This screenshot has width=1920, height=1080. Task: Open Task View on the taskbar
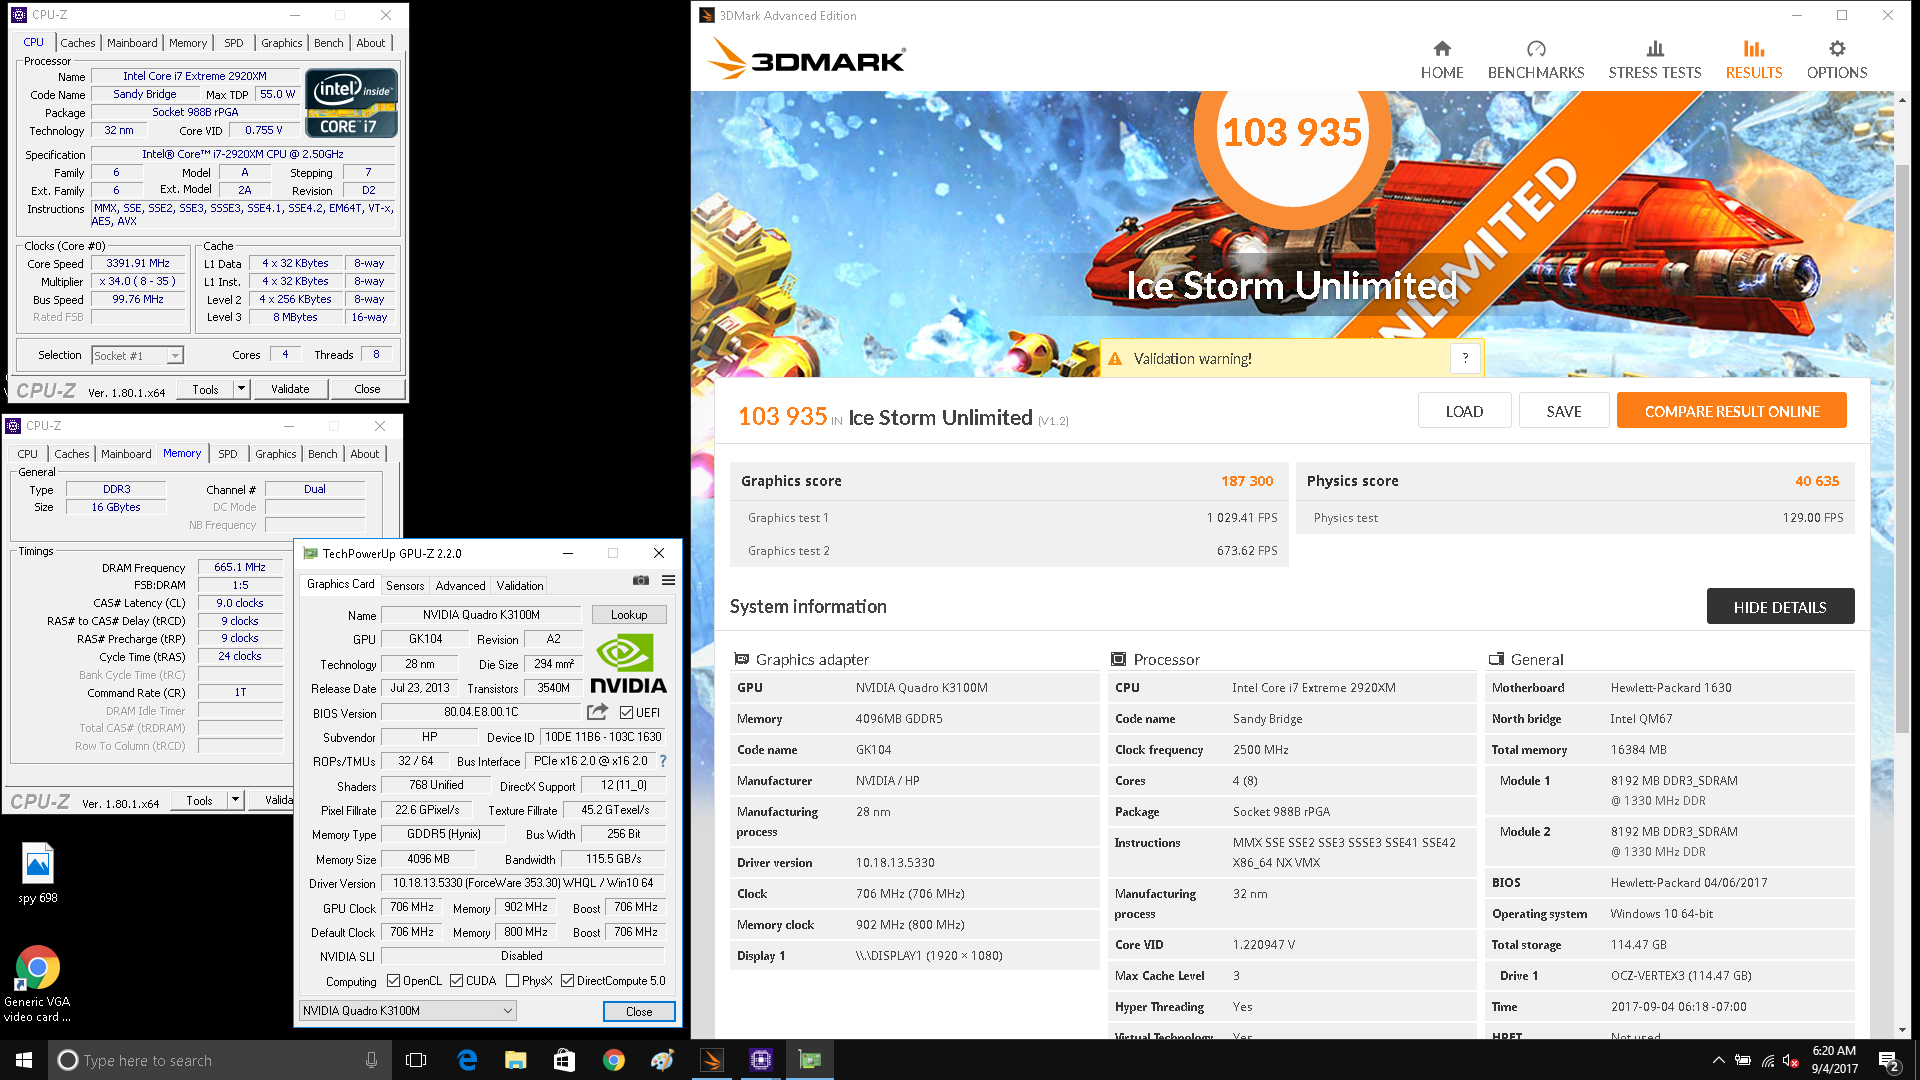pos(416,1060)
